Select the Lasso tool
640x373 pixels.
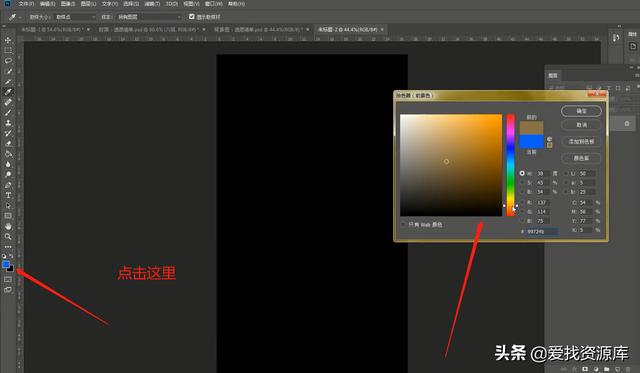[x=8, y=61]
